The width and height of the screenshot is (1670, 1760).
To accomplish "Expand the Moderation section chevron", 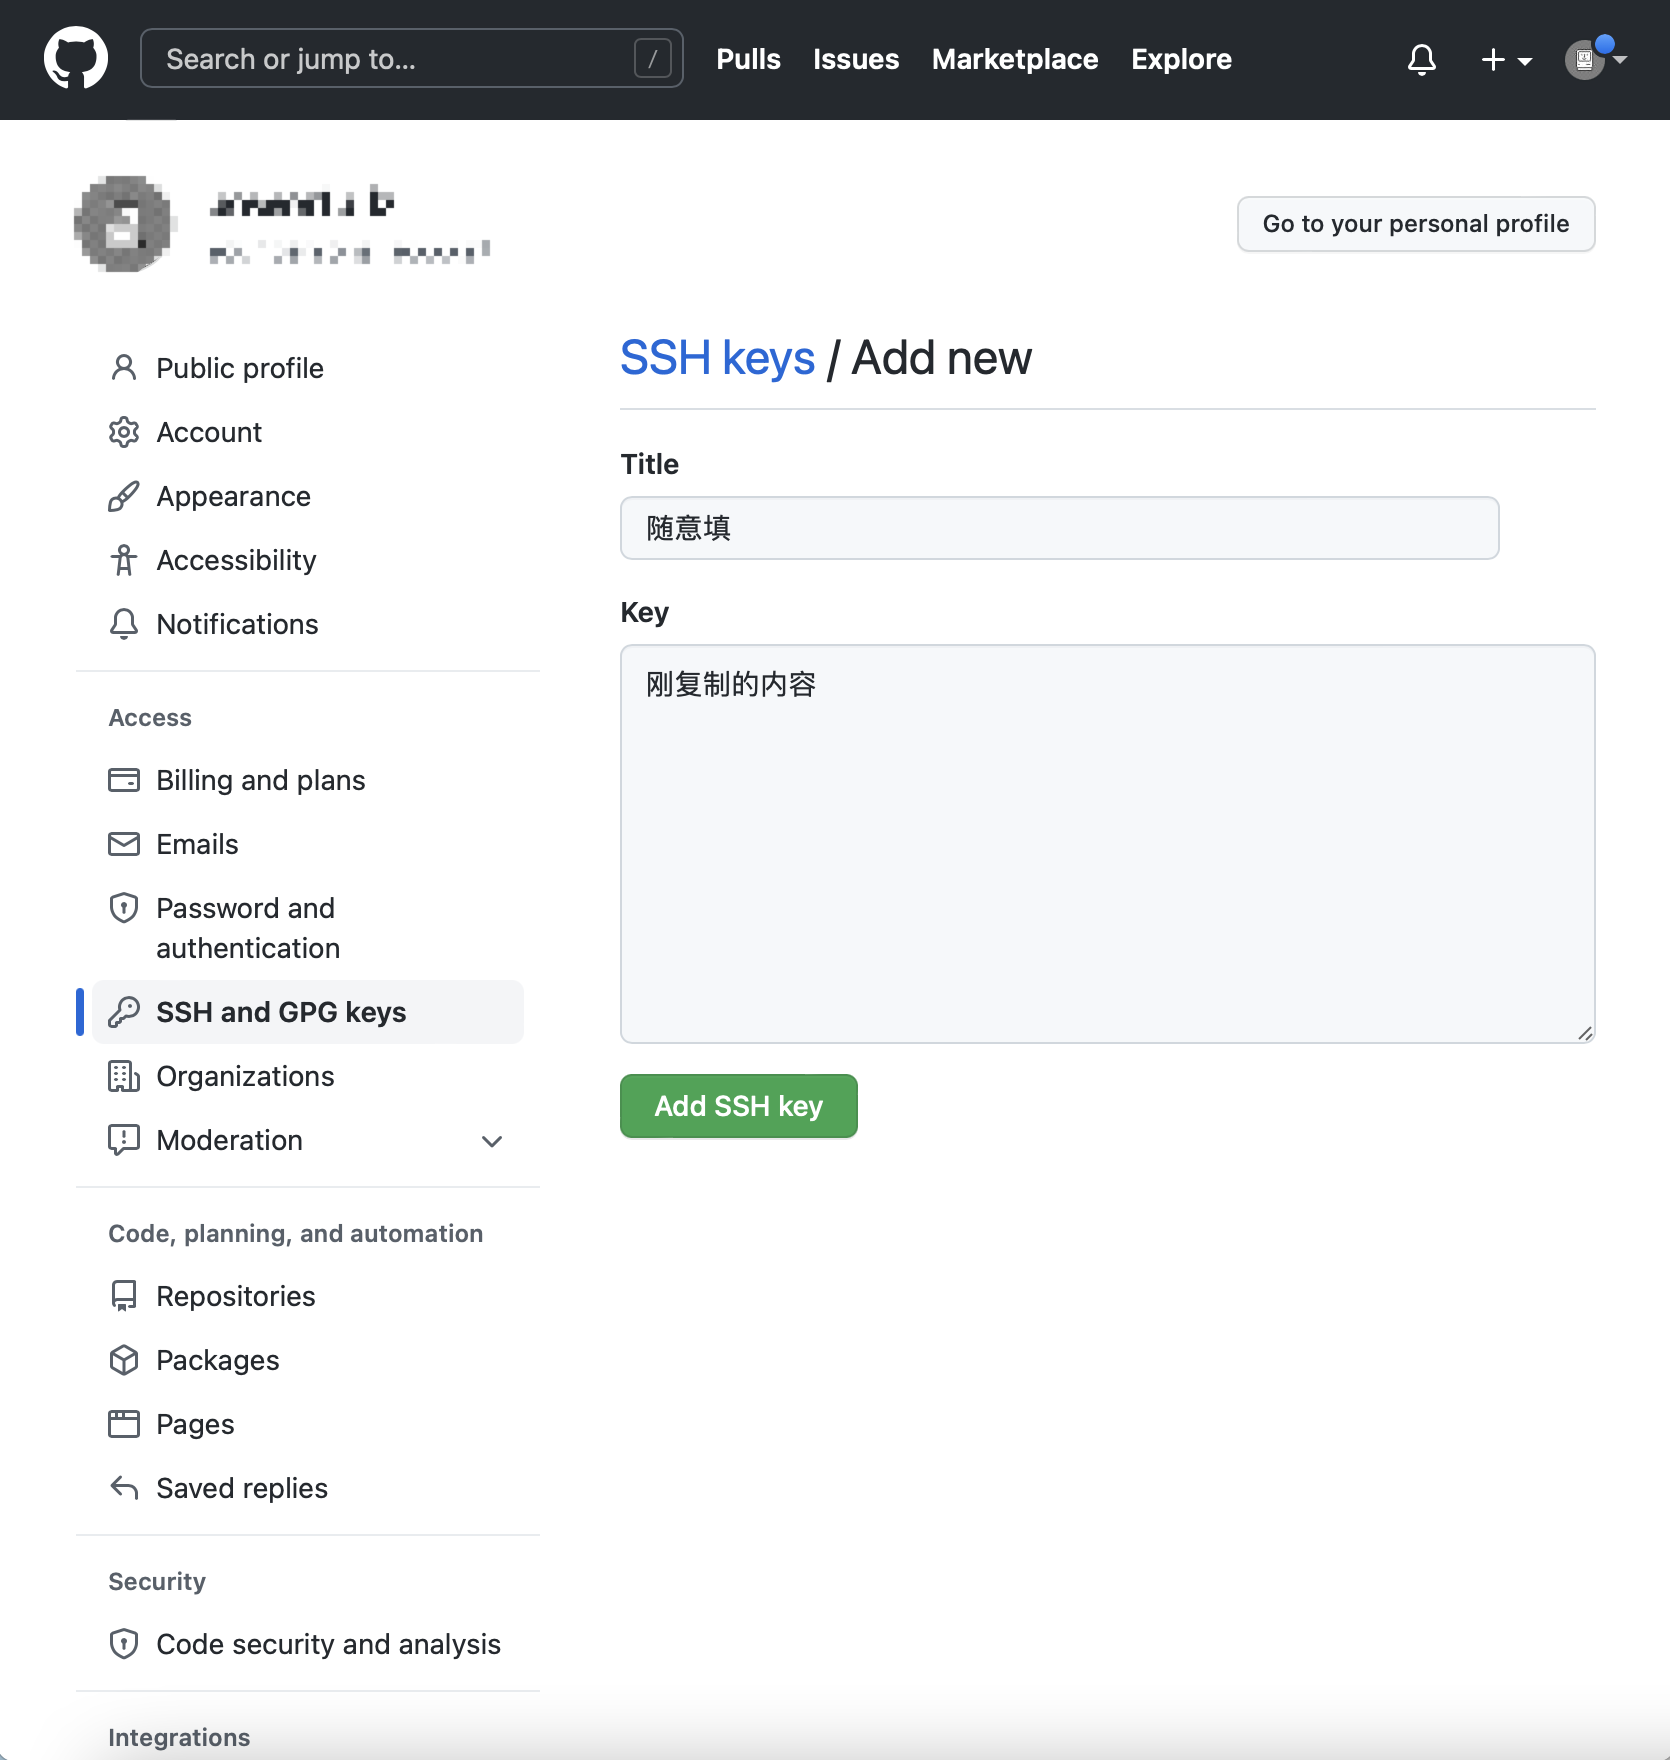I will pyautogui.click(x=492, y=1141).
